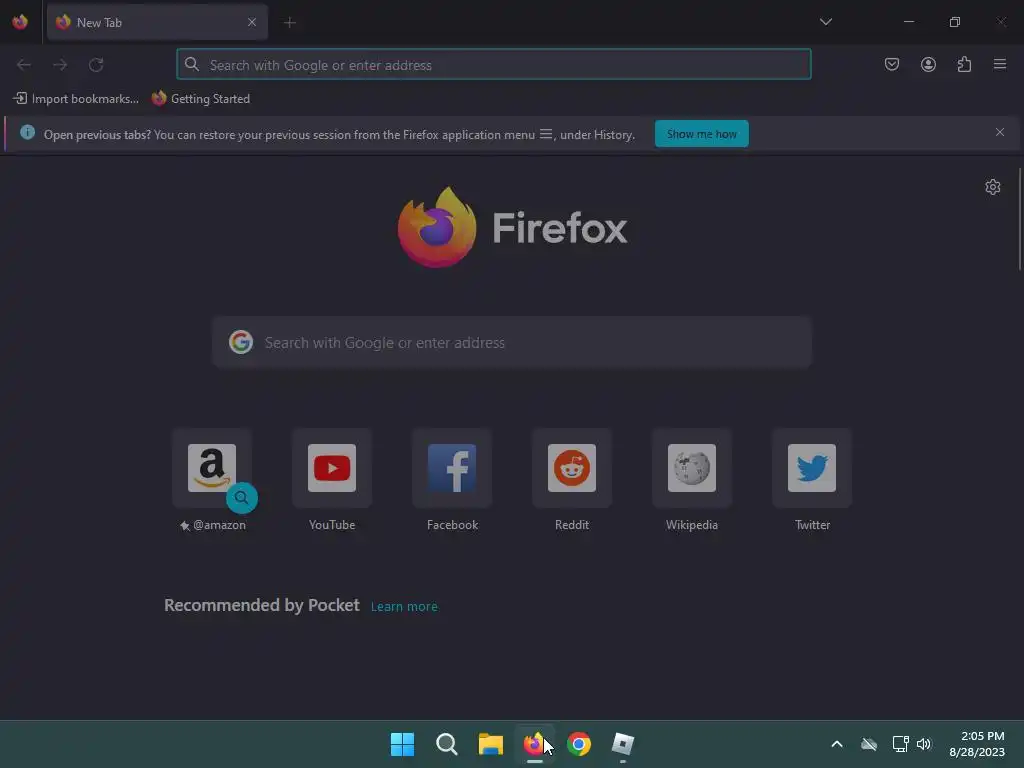Click Firefox icon in taskbar
1024x768 pixels.
pos(535,744)
